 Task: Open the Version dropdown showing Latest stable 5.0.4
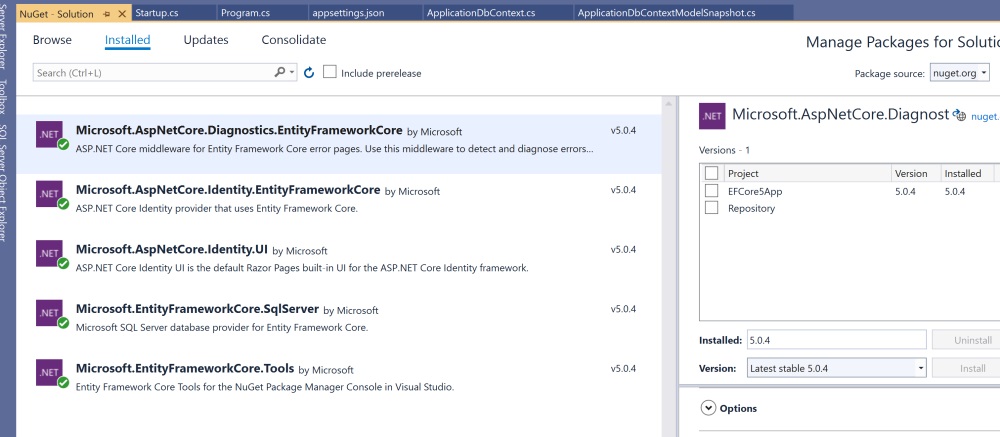pyautogui.click(x=837, y=368)
